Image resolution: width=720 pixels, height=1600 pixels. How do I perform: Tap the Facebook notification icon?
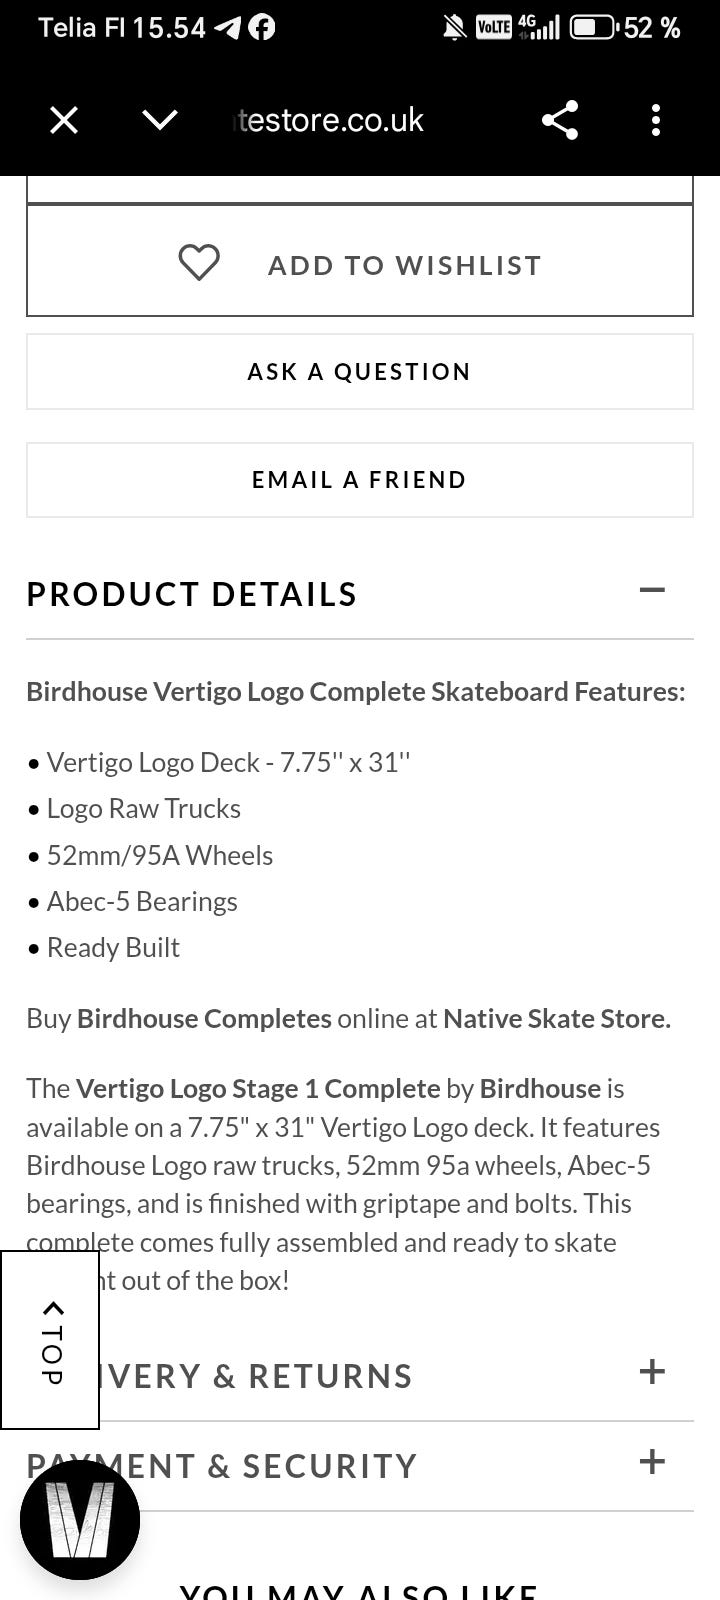point(262,27)
